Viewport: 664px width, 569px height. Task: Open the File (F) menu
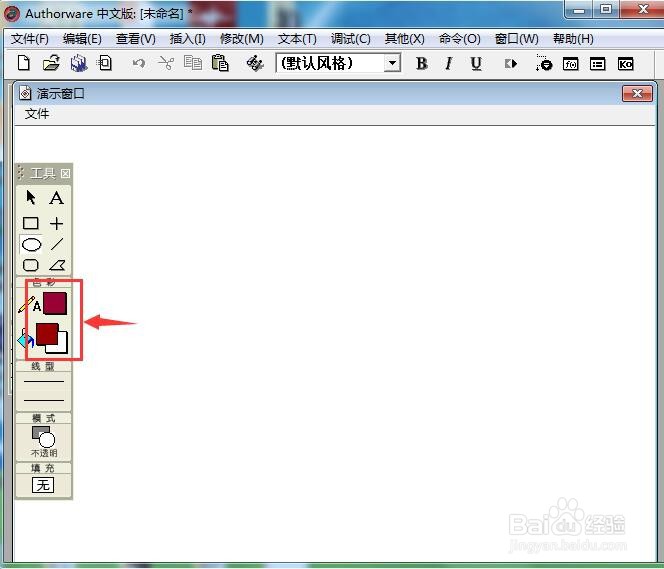[x=30, y=39]
